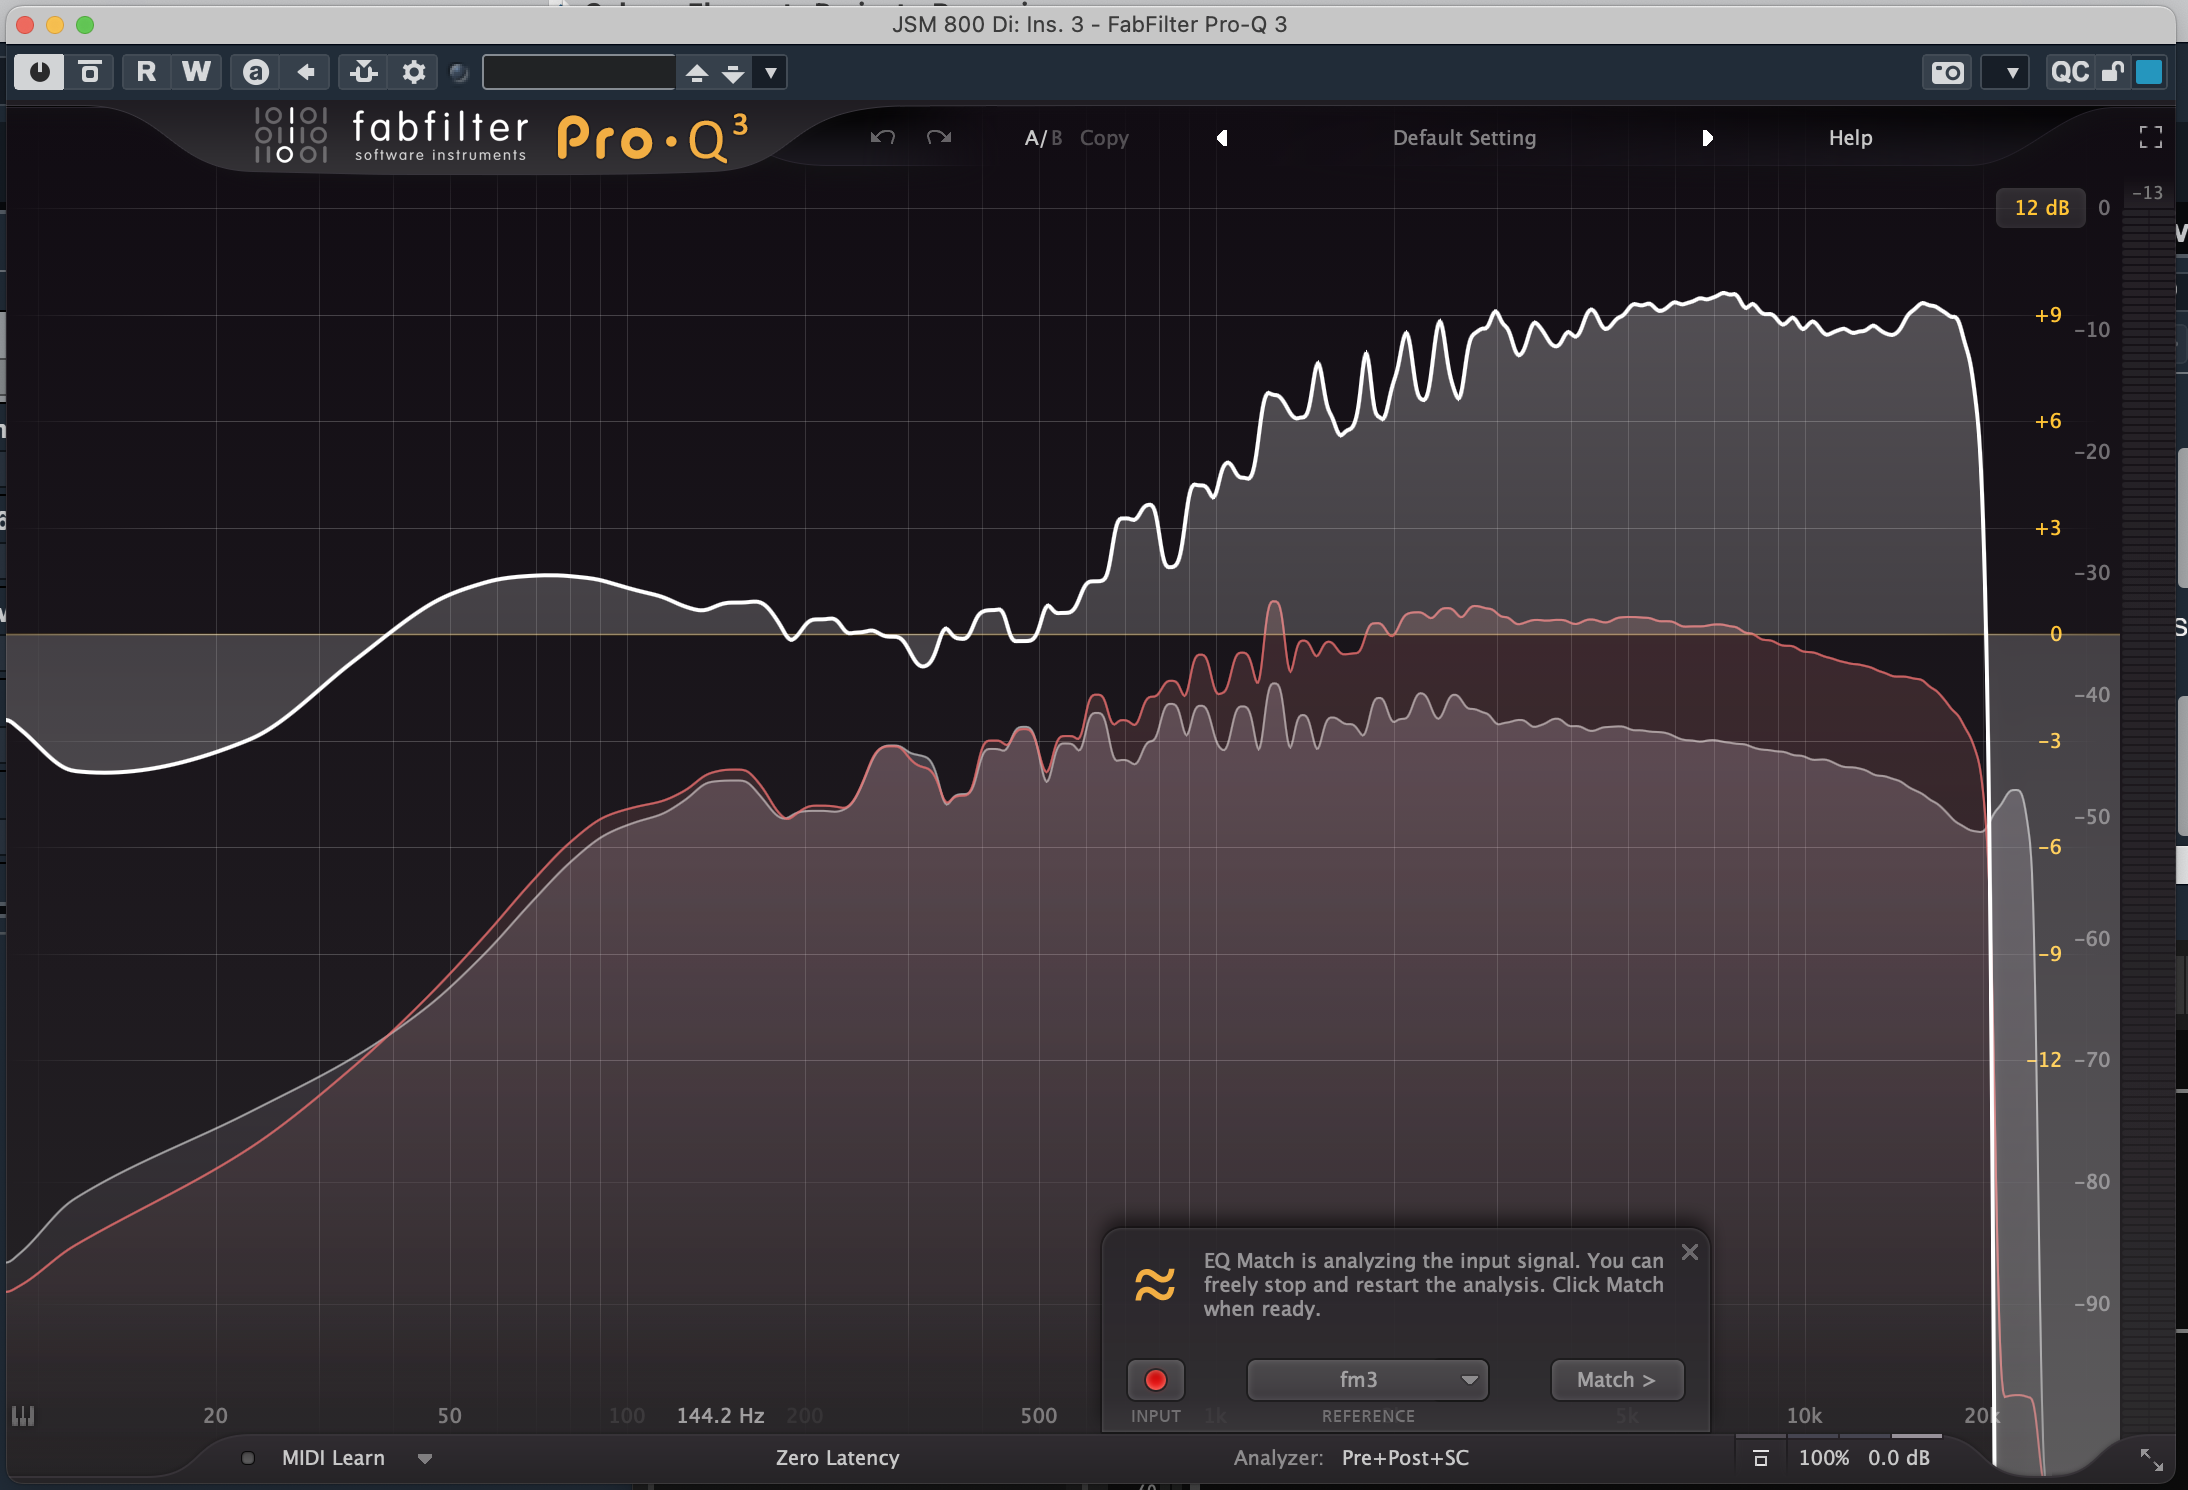Enable Write automation (W) button

click(196, 72)
